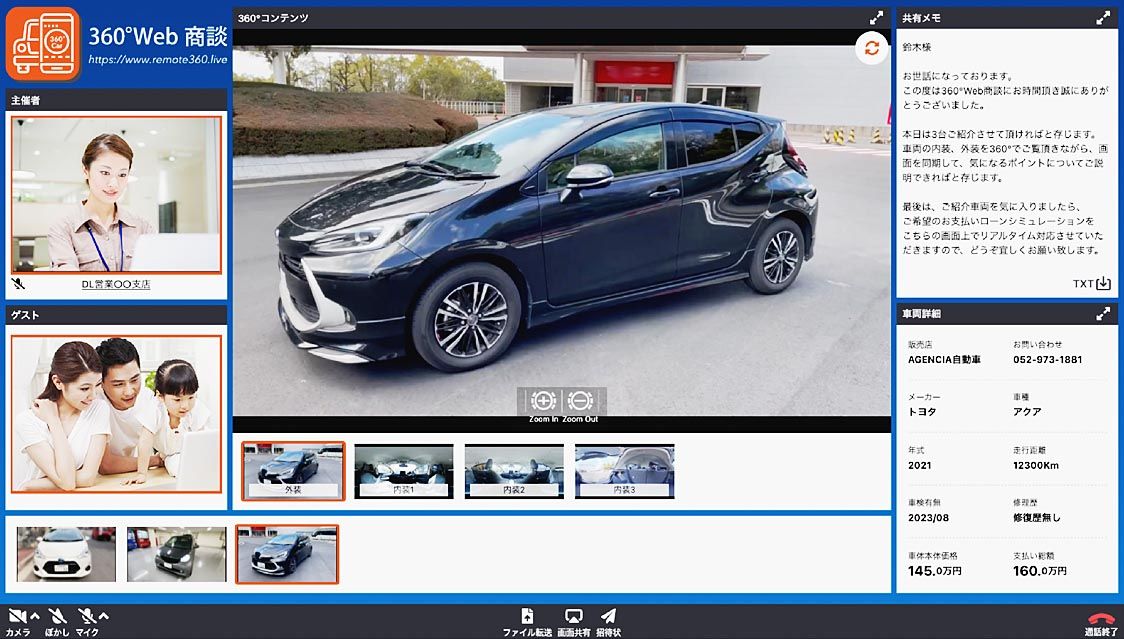
Task: Expand the 360°コンテンツ panel to fullscreen
Action: click(x=876, y=18)
